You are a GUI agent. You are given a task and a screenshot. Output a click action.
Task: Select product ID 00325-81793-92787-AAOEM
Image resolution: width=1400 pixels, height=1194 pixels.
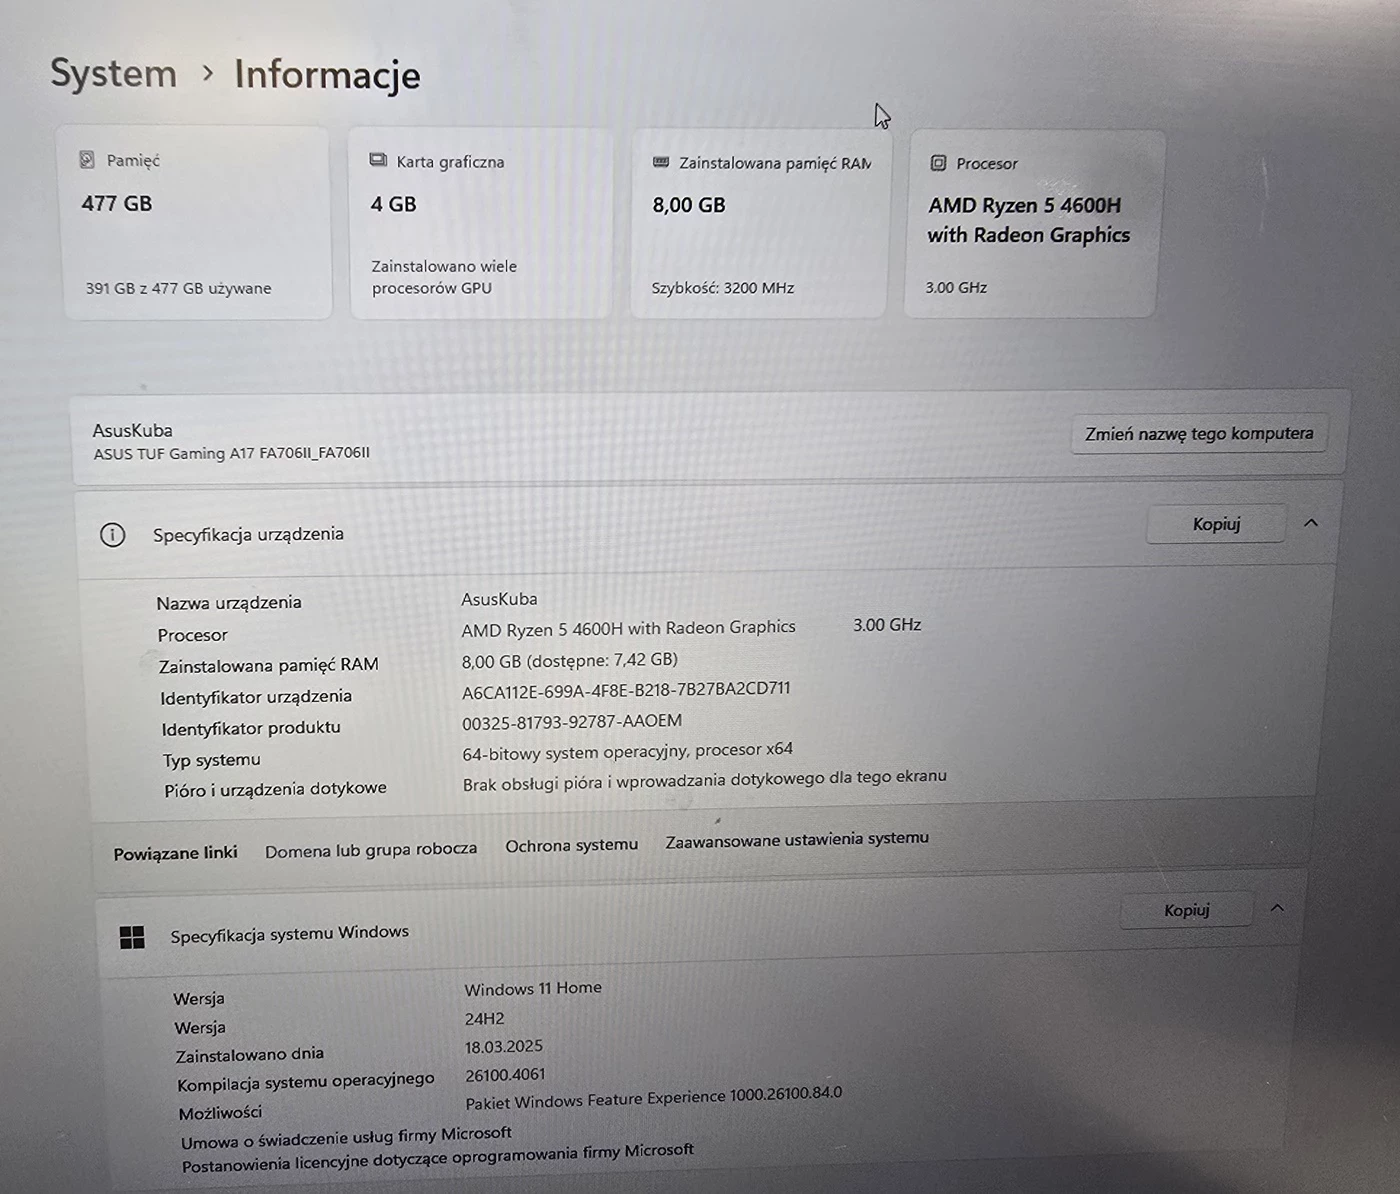point(572,722)
